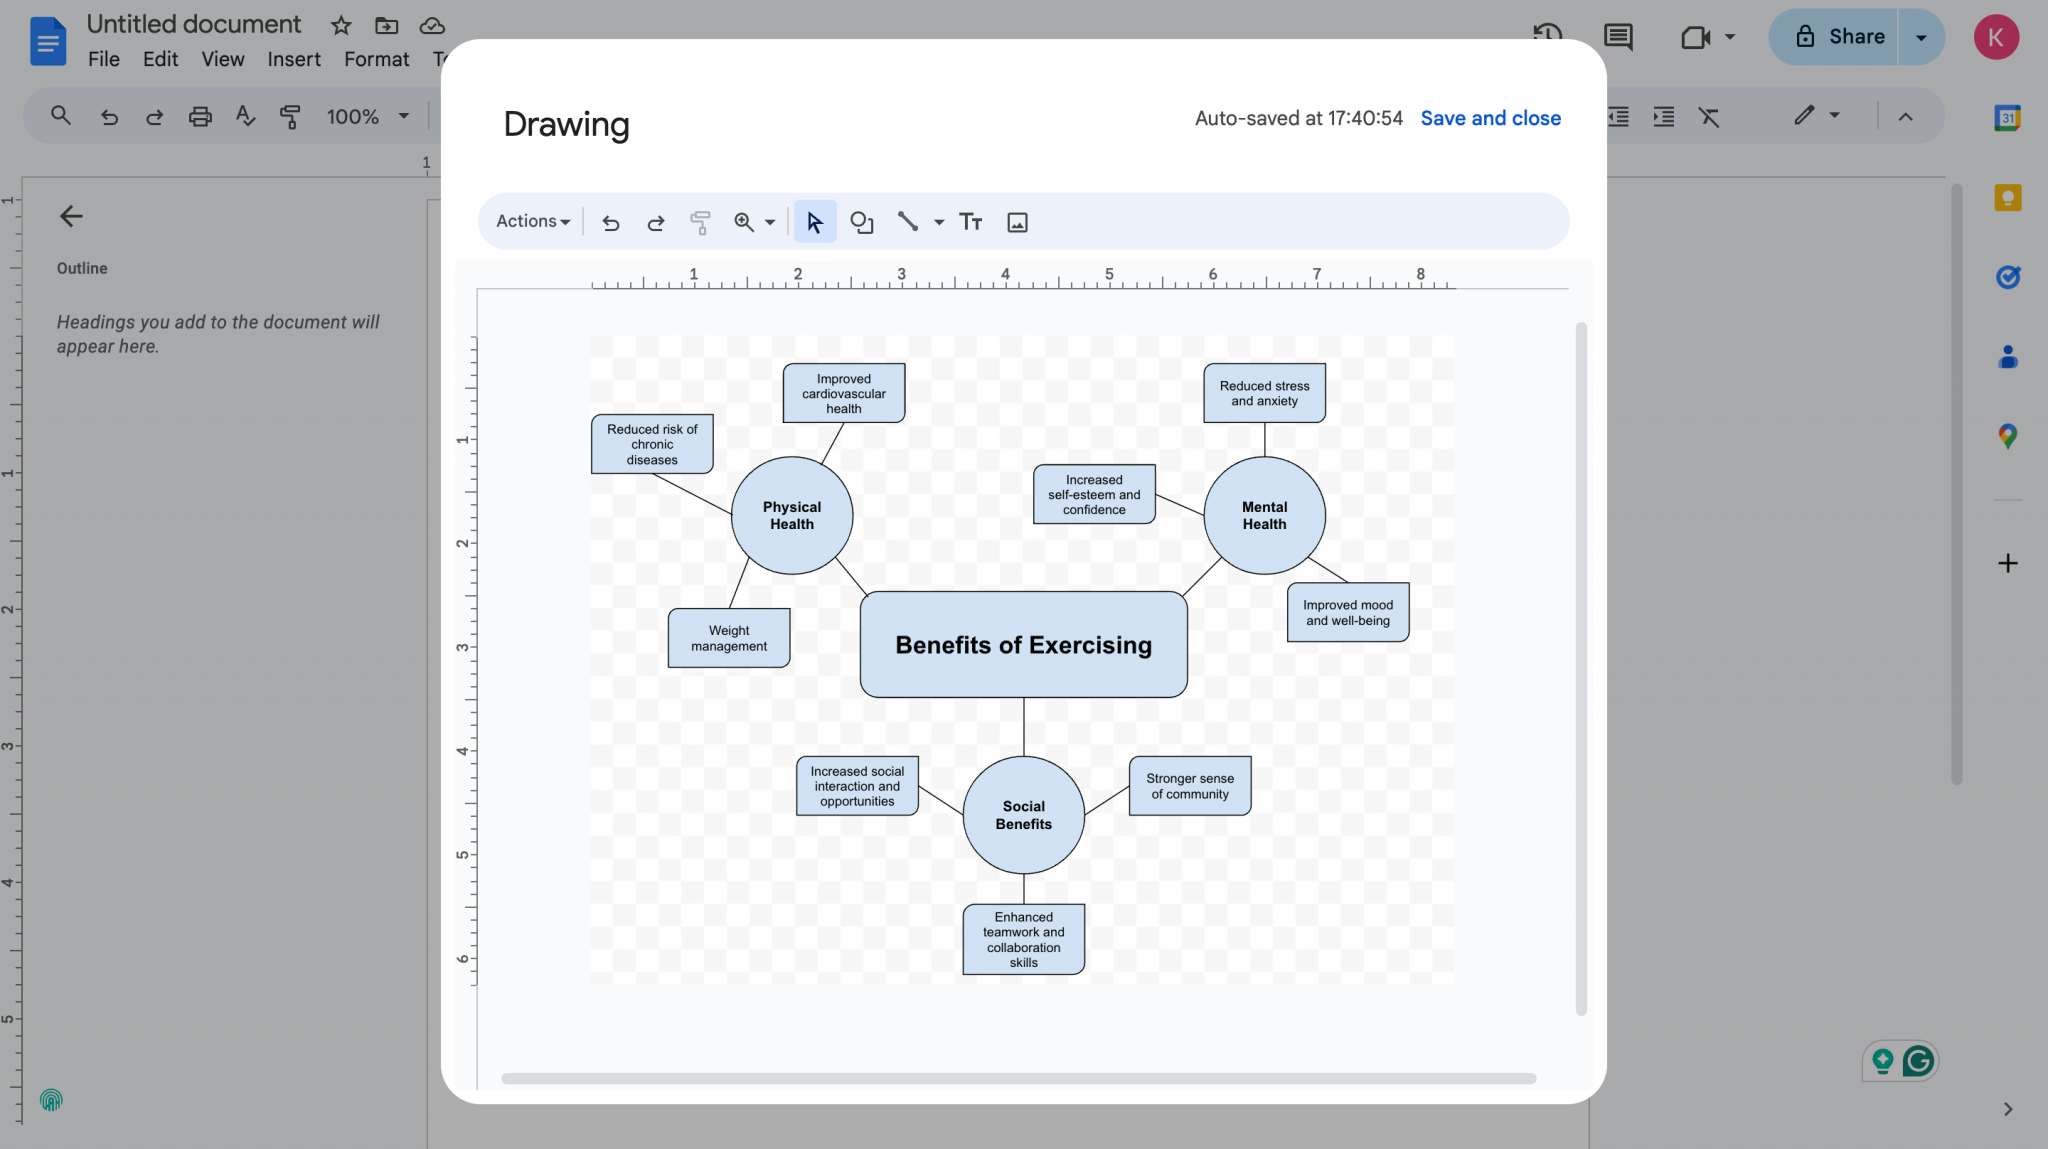The image size is (2048, 1149).
Task: Activate the select arrow tool
Action: tap(814, 221)
